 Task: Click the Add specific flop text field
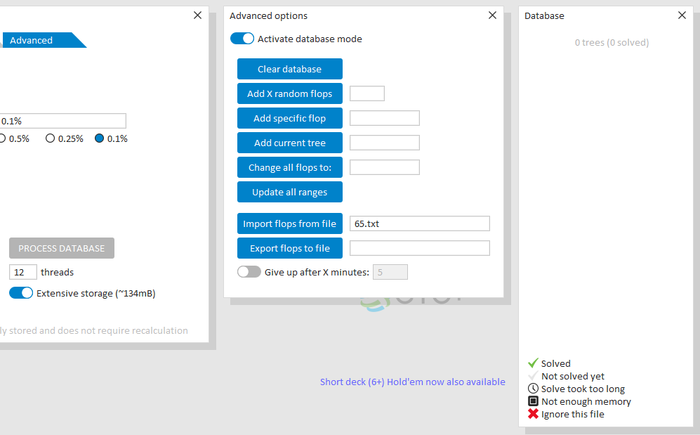tap(384, 118)
